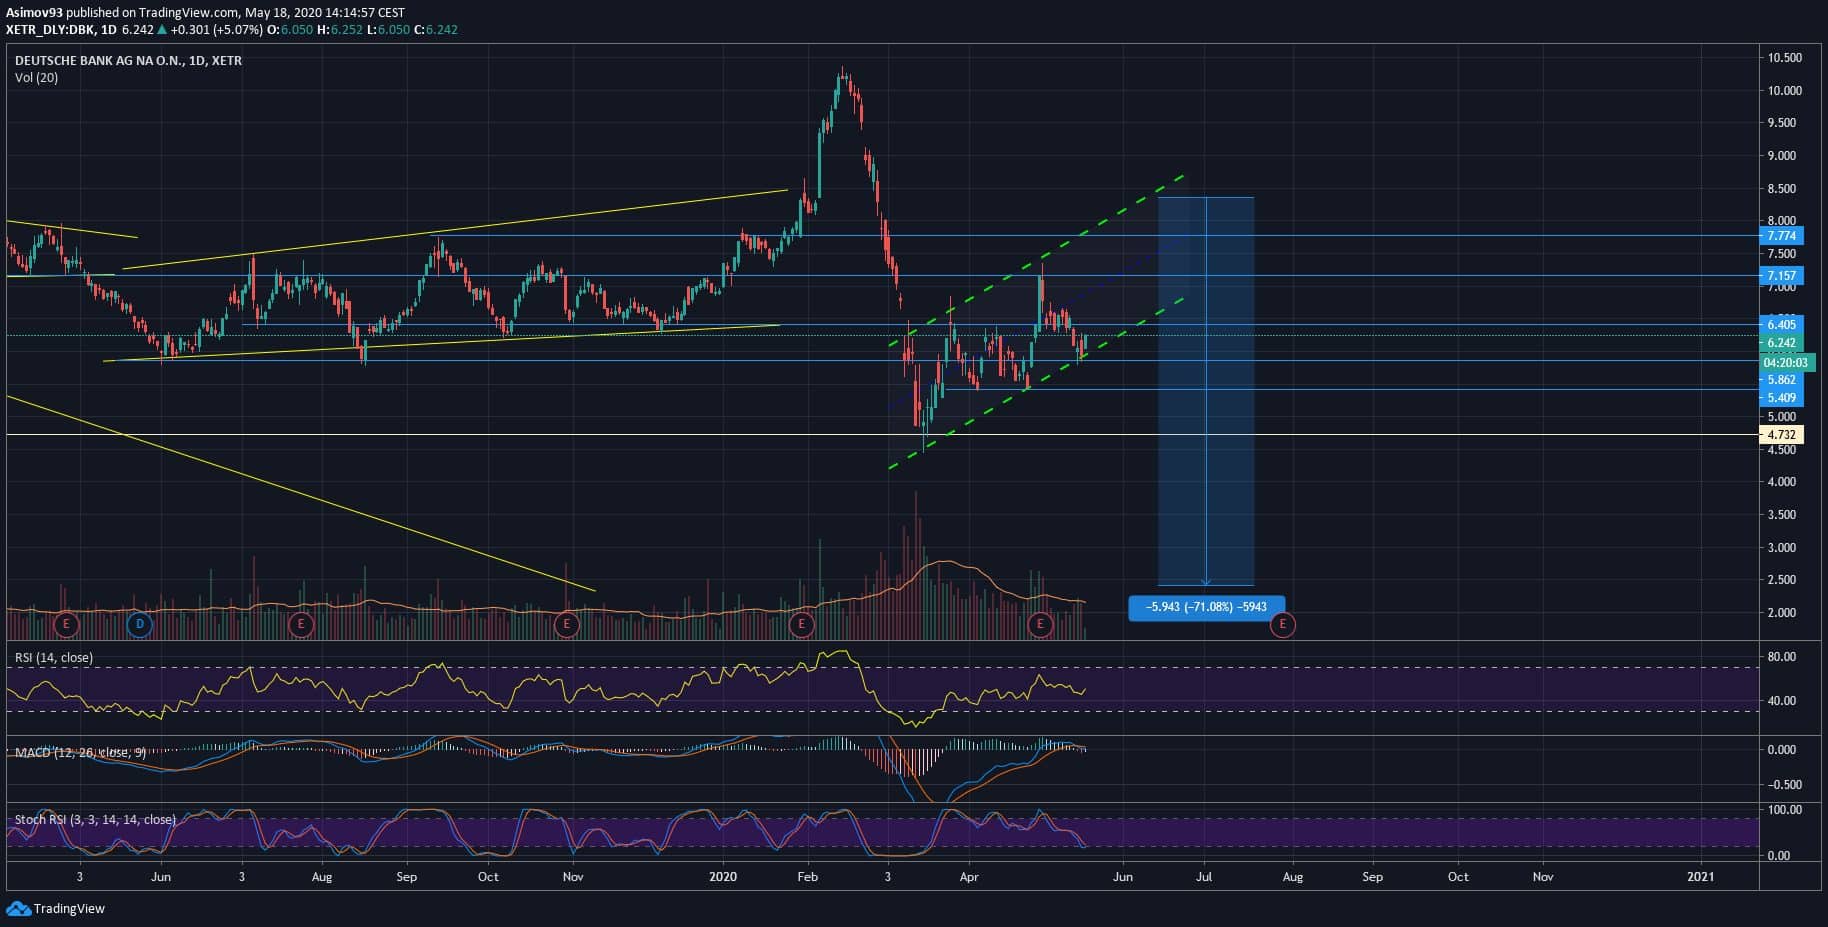This screenshot has height=927, width=1828.
Task: Select the earnings marker just before February 2020
Action: (x=801, y=625)
